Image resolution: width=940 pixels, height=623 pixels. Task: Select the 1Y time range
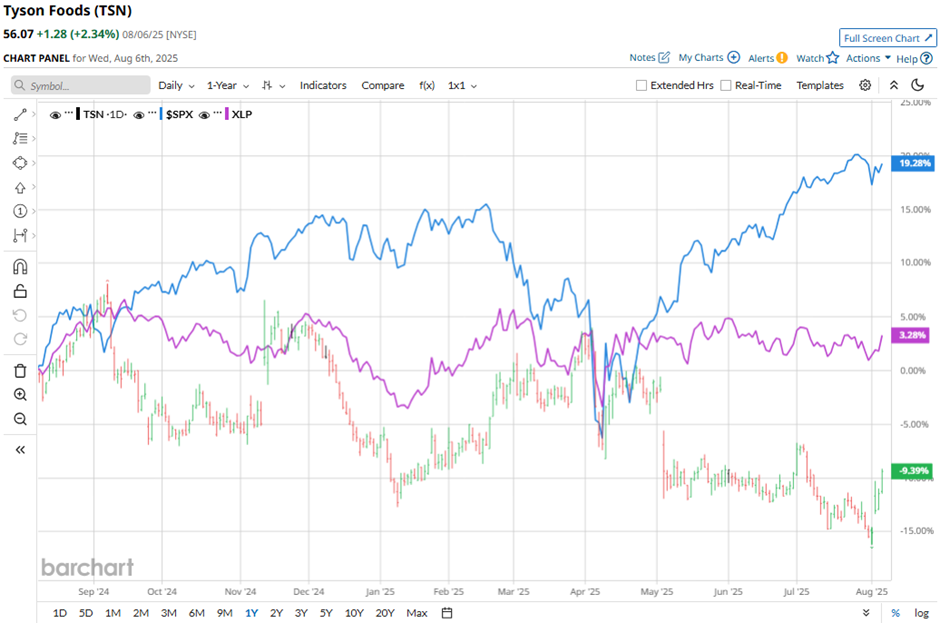coord(251,613)
